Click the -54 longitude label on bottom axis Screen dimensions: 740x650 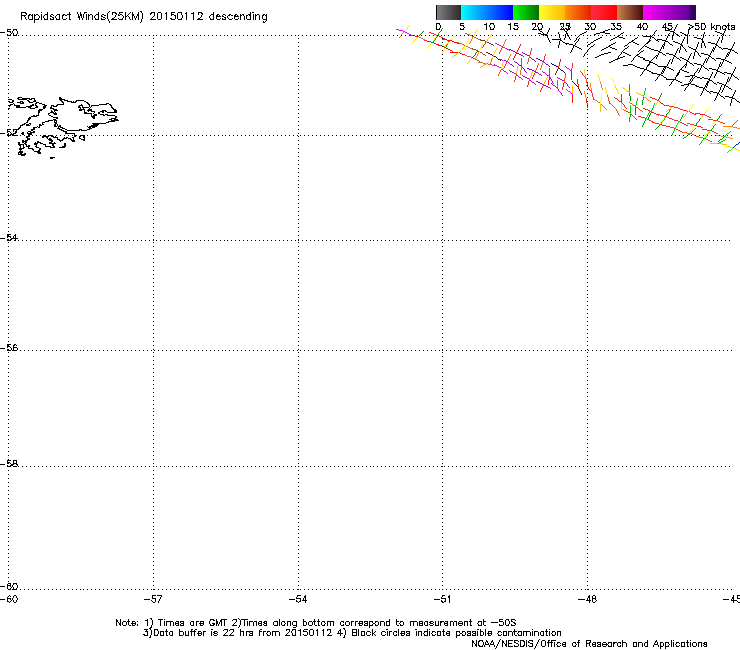tap(298, 599)
